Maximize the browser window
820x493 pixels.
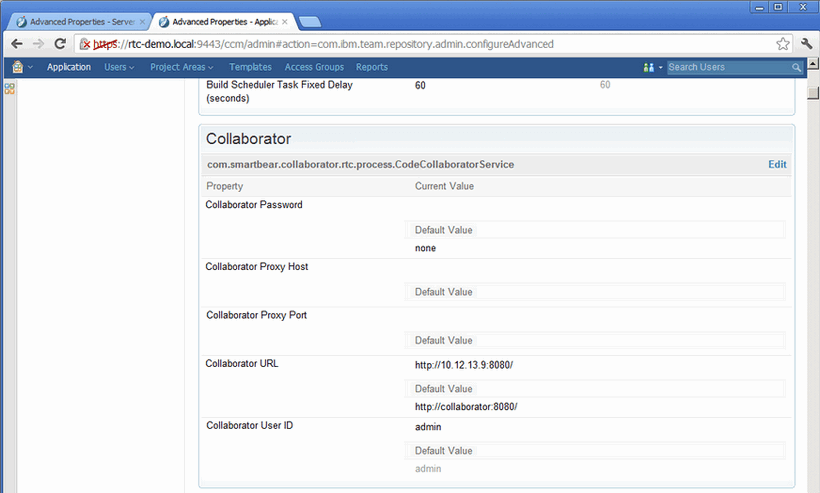coord(778,7)
